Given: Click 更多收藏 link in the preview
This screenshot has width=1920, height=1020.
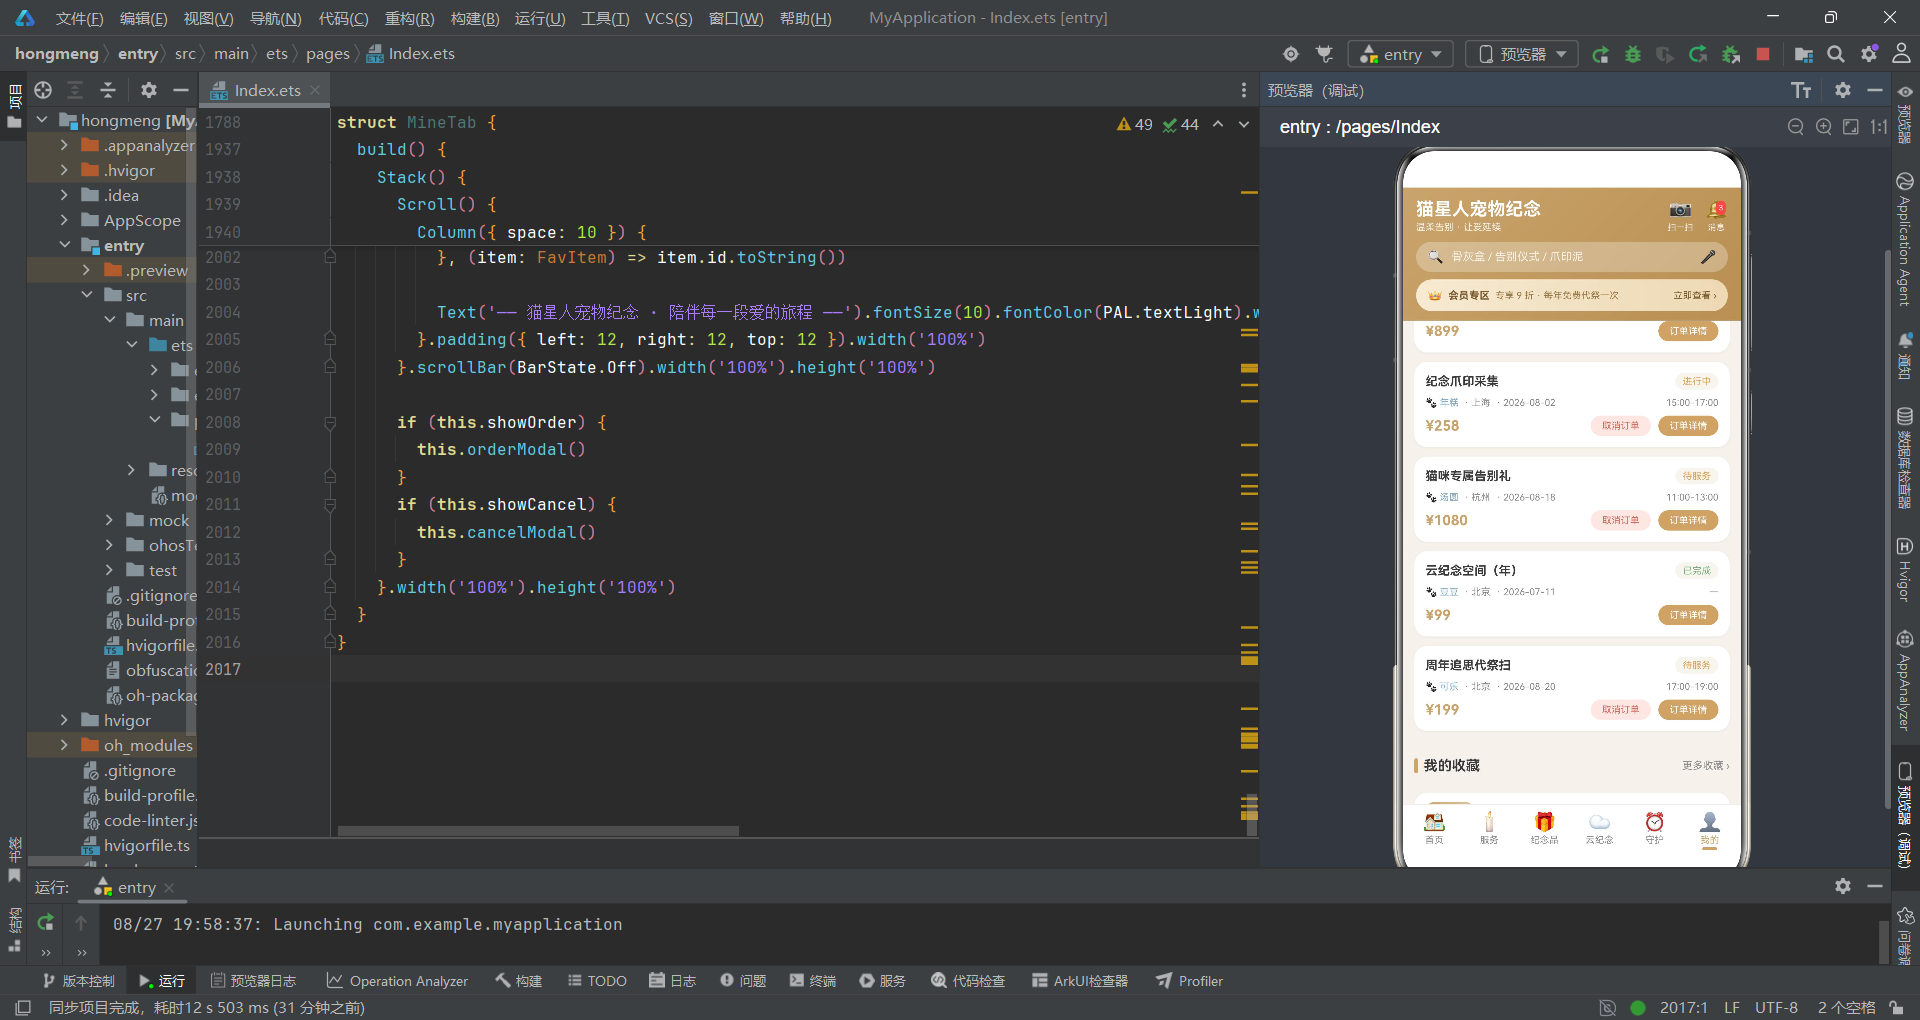Looking at the screenshot, I should [1705, 766].
